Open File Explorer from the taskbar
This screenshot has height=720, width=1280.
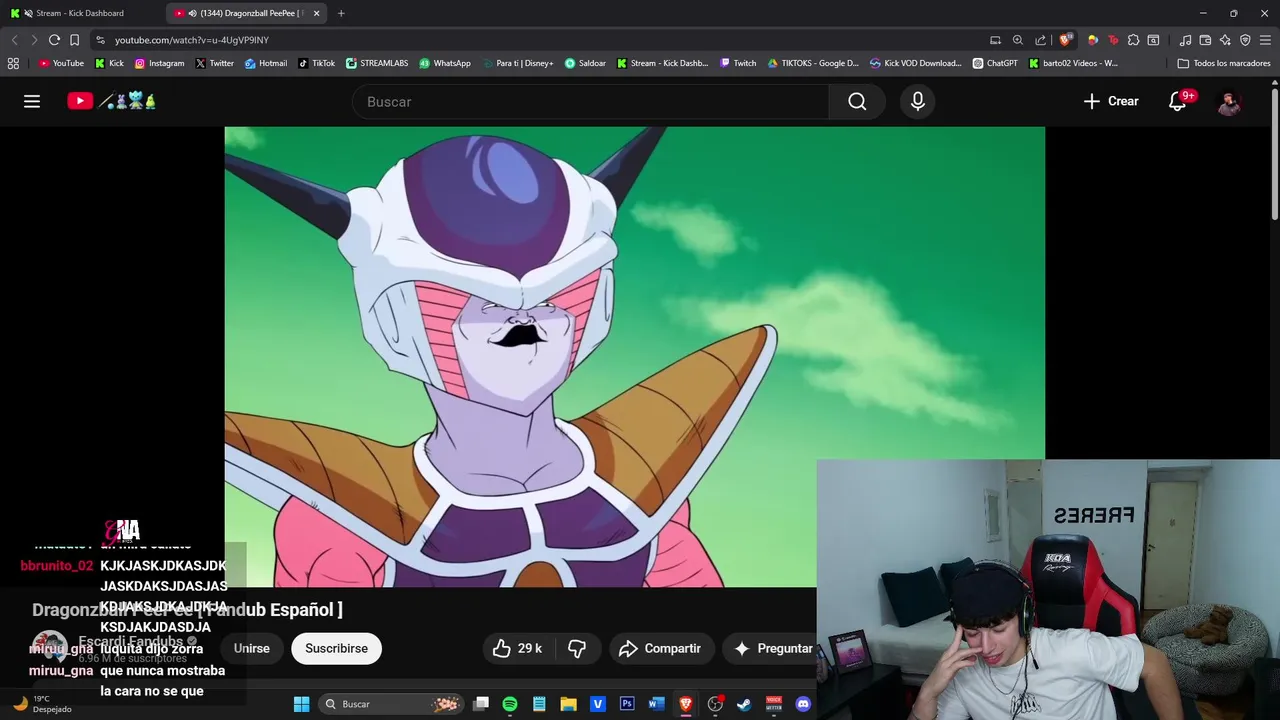point(568,704)
